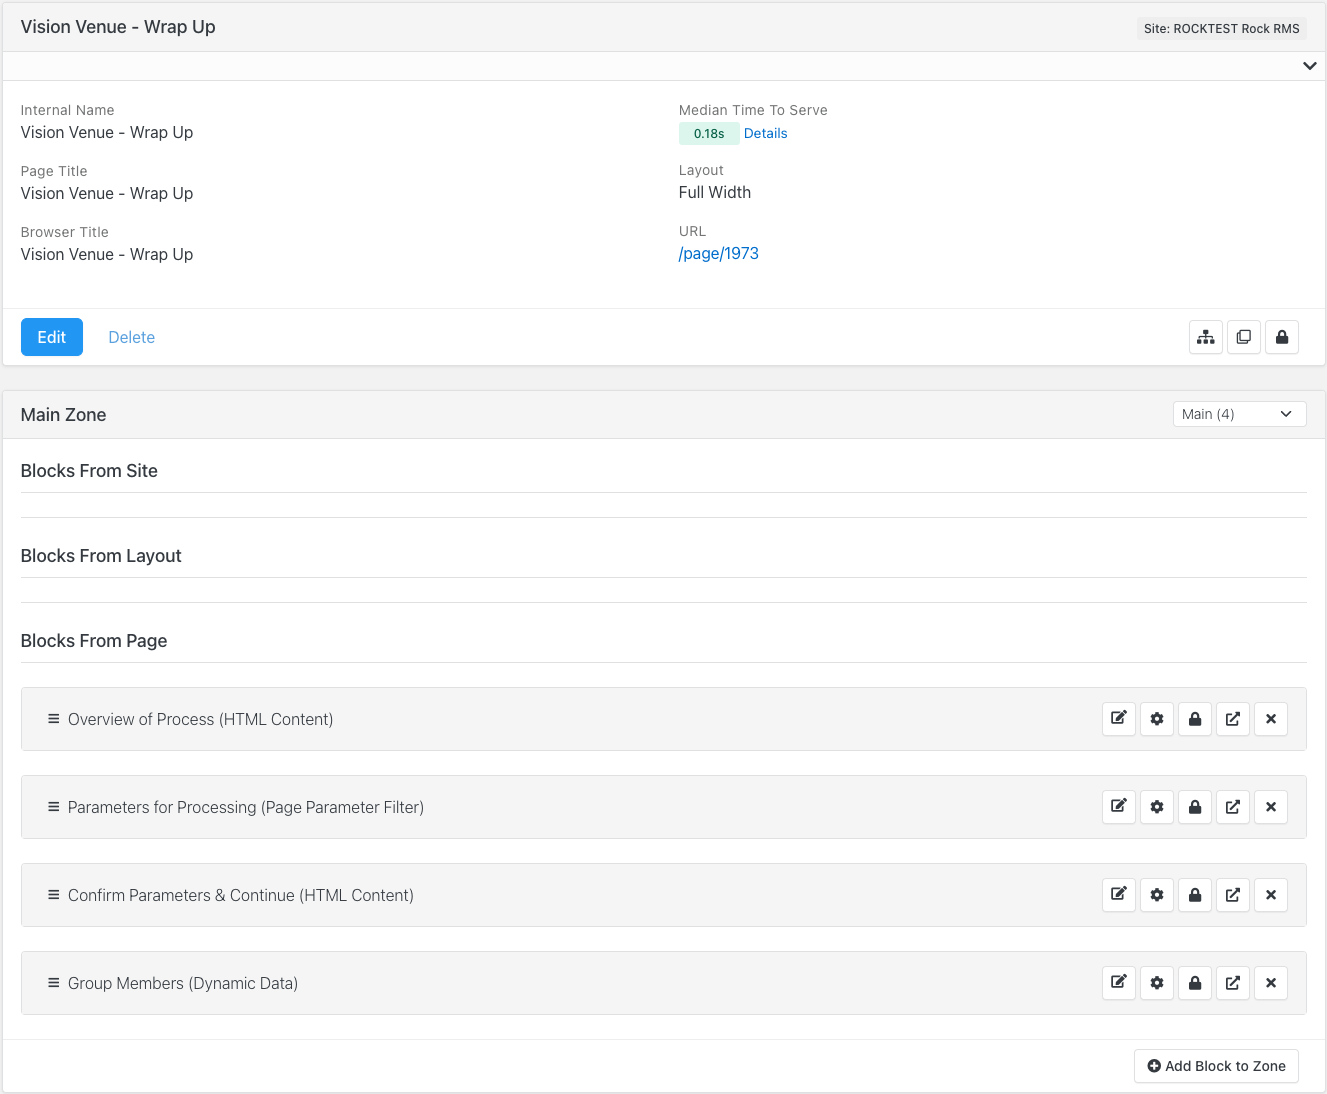This screenshot has height=1094, width=1327.
Task: Edit Overview of Process block content
Action: (1119, 719)
